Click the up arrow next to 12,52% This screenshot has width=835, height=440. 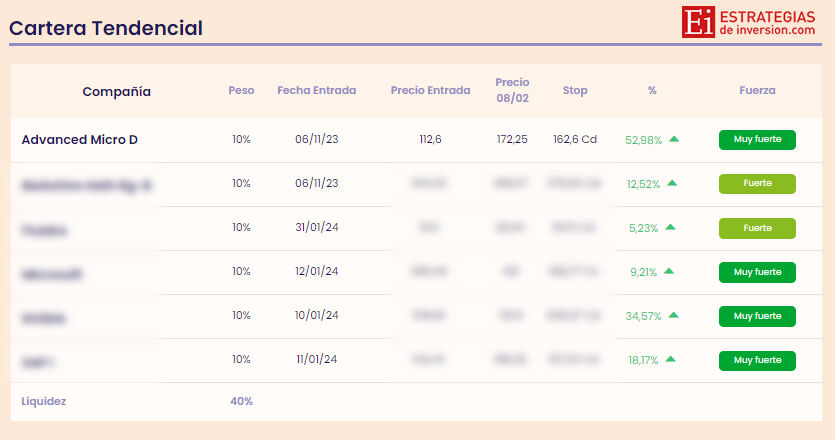click(672, 183)
